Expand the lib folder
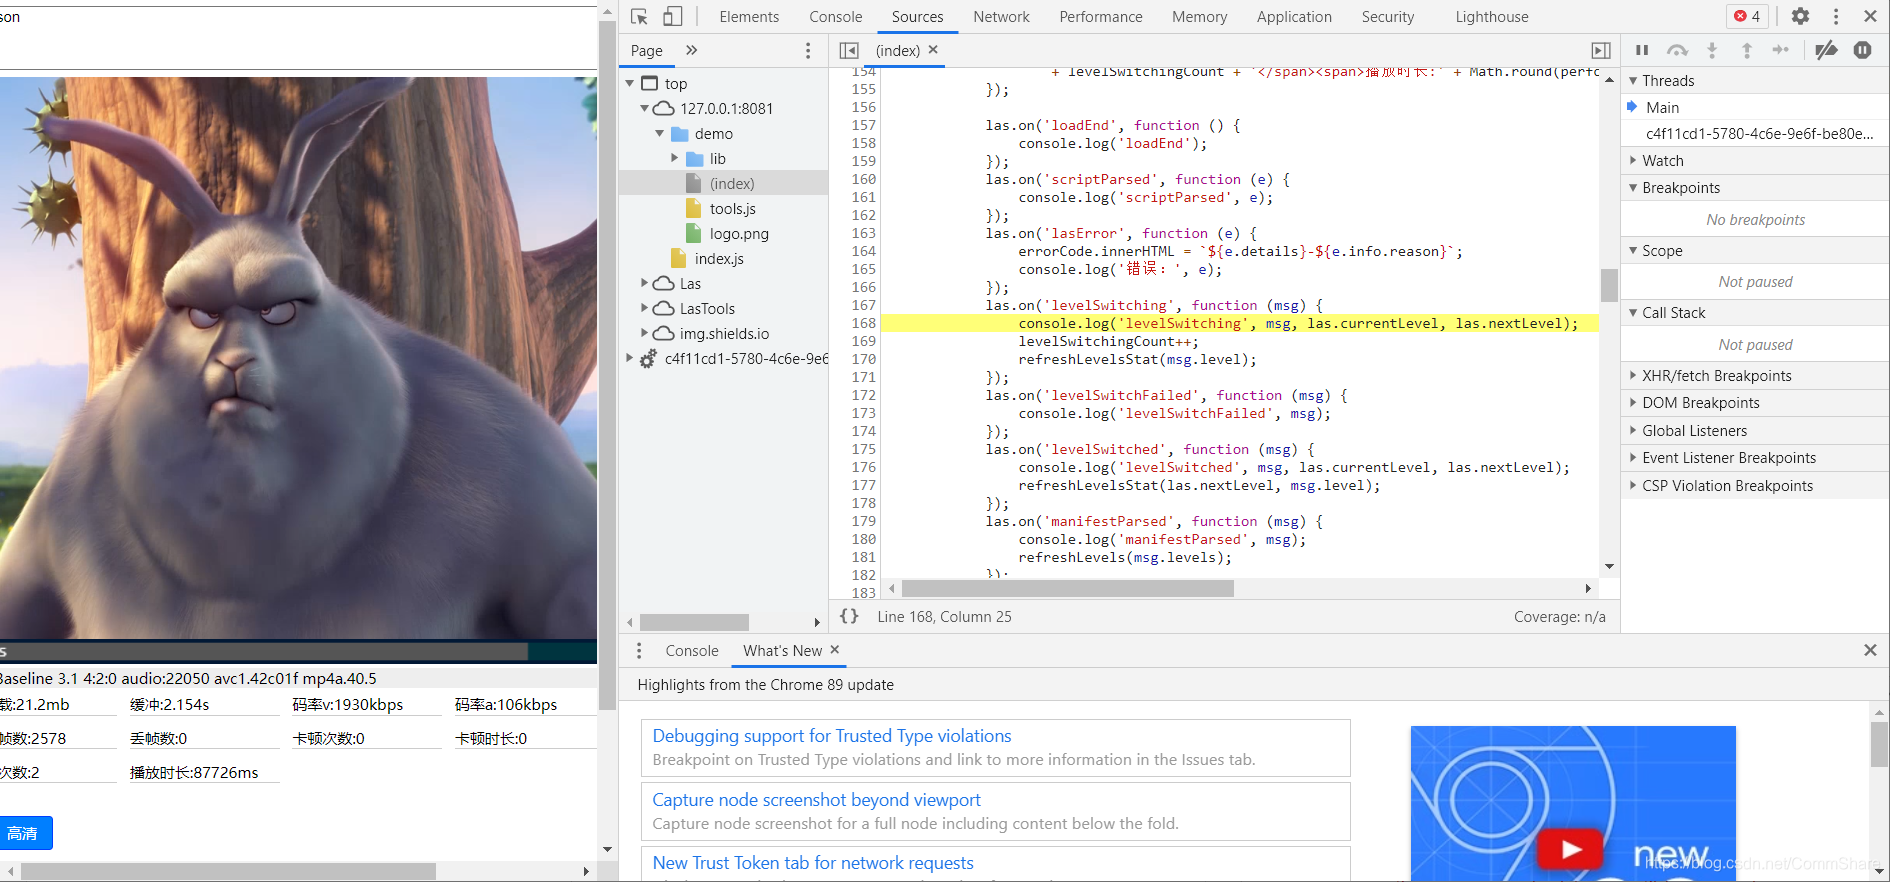The image size is (1890, 882). coord(674,159)
